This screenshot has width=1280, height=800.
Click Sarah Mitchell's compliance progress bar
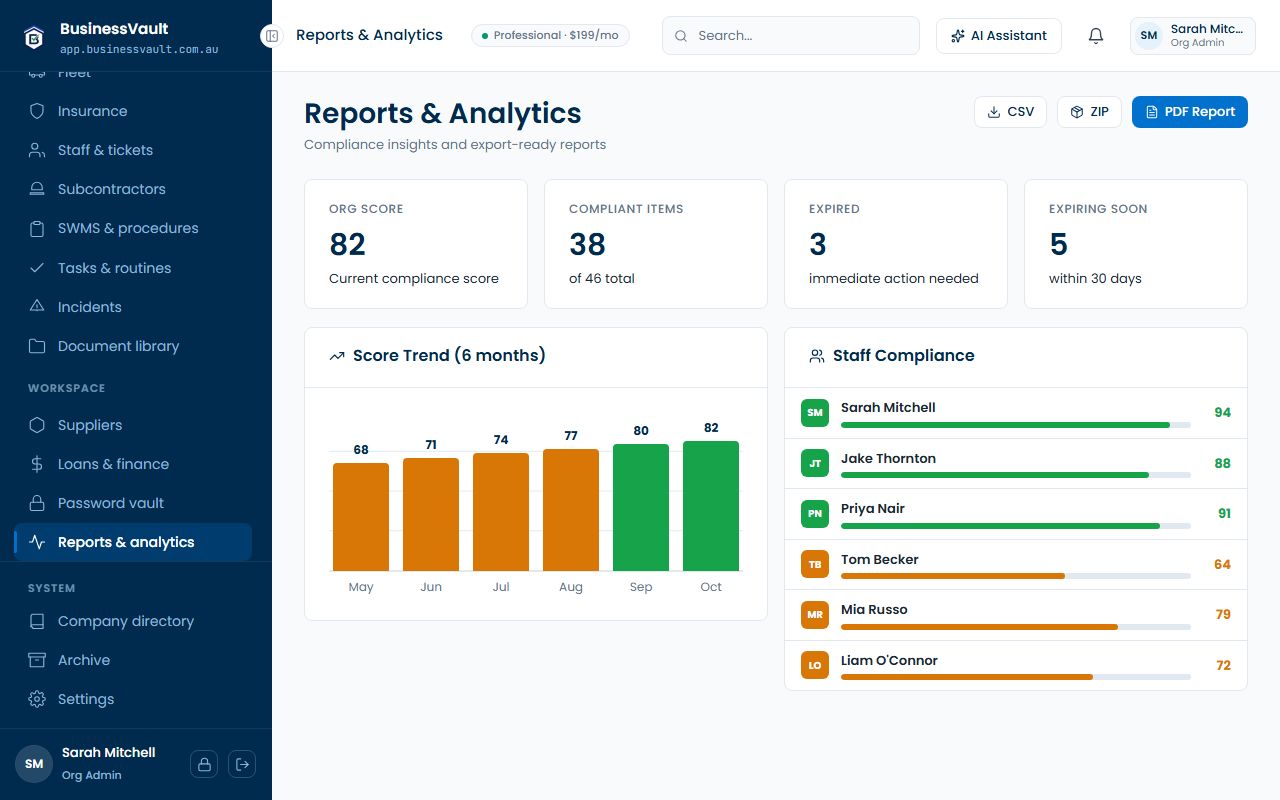pyautogui.click(x=1016, y=425)
